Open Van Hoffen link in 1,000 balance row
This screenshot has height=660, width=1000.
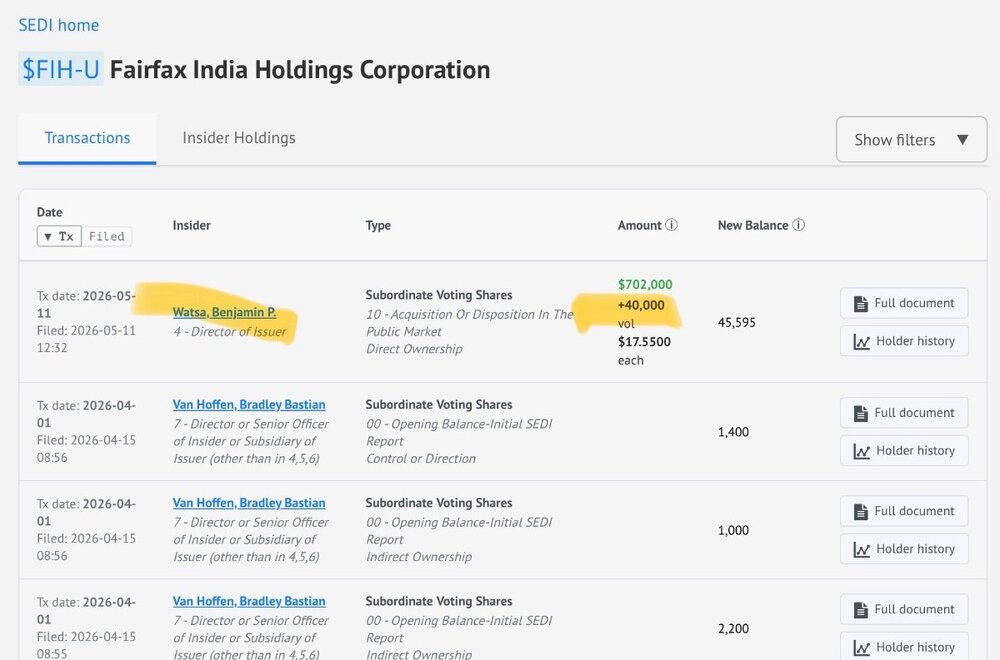(249, 502)
